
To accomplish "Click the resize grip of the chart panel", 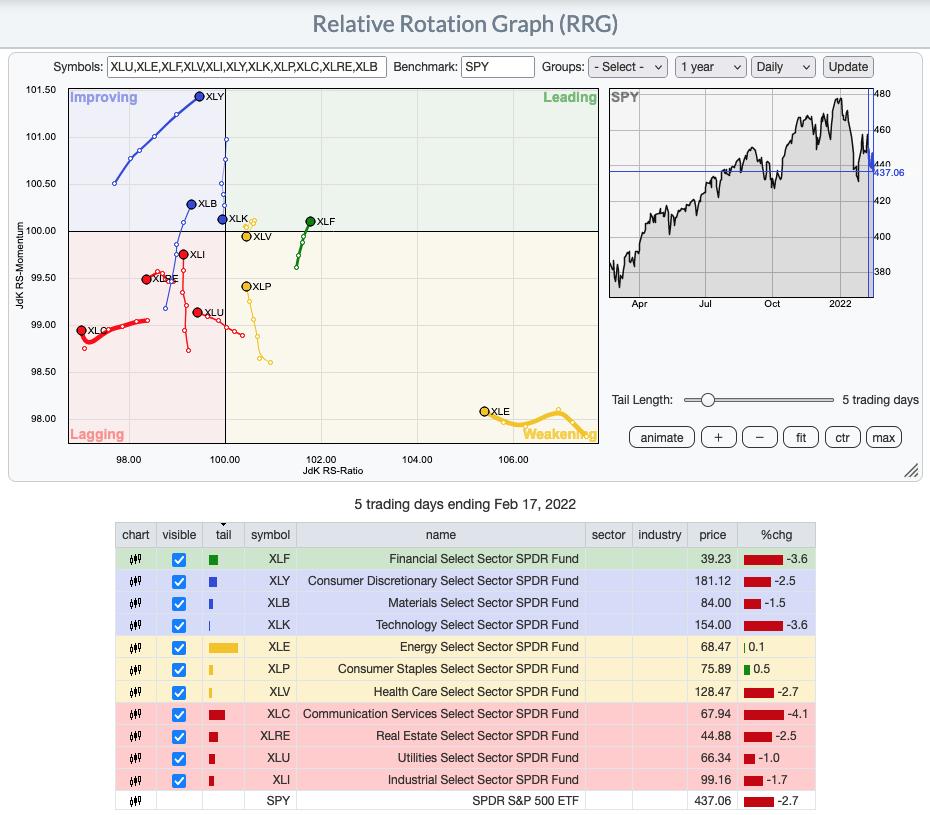I will 911,470.
